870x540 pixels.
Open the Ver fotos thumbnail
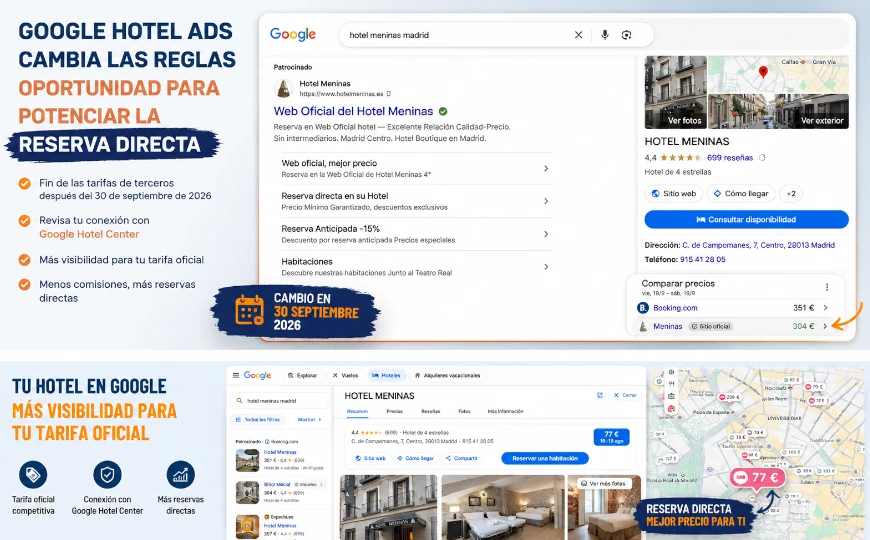pos(675,92)
